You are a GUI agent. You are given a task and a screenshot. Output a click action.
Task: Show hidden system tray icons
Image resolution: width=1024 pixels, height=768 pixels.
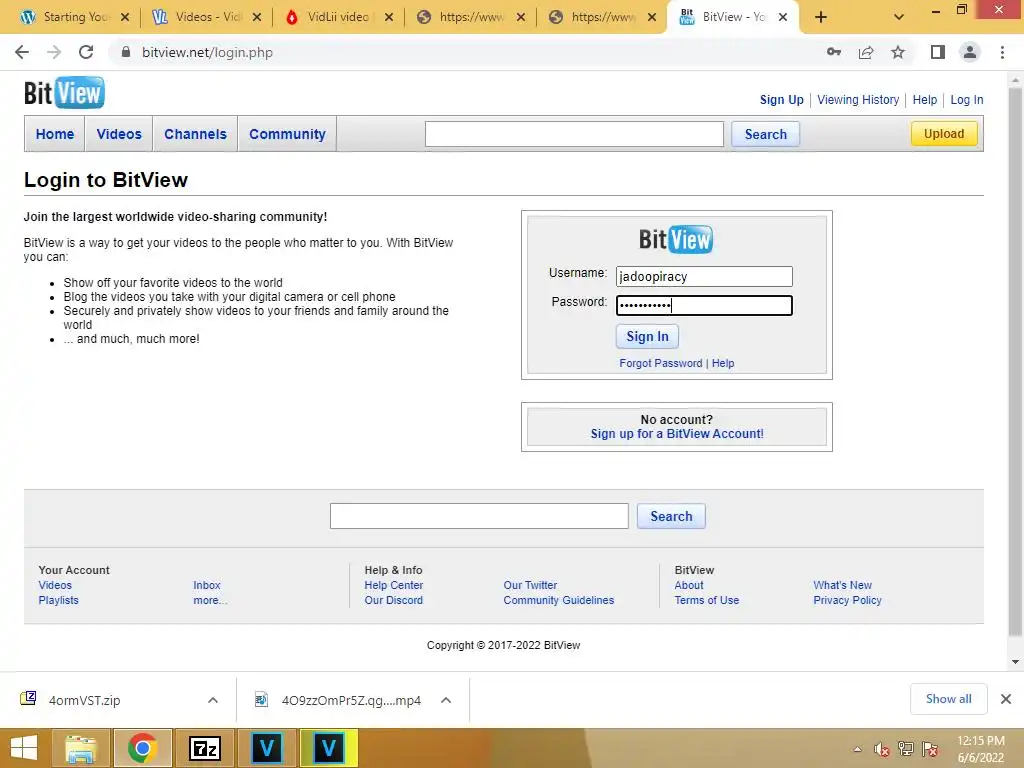[857, 749]
